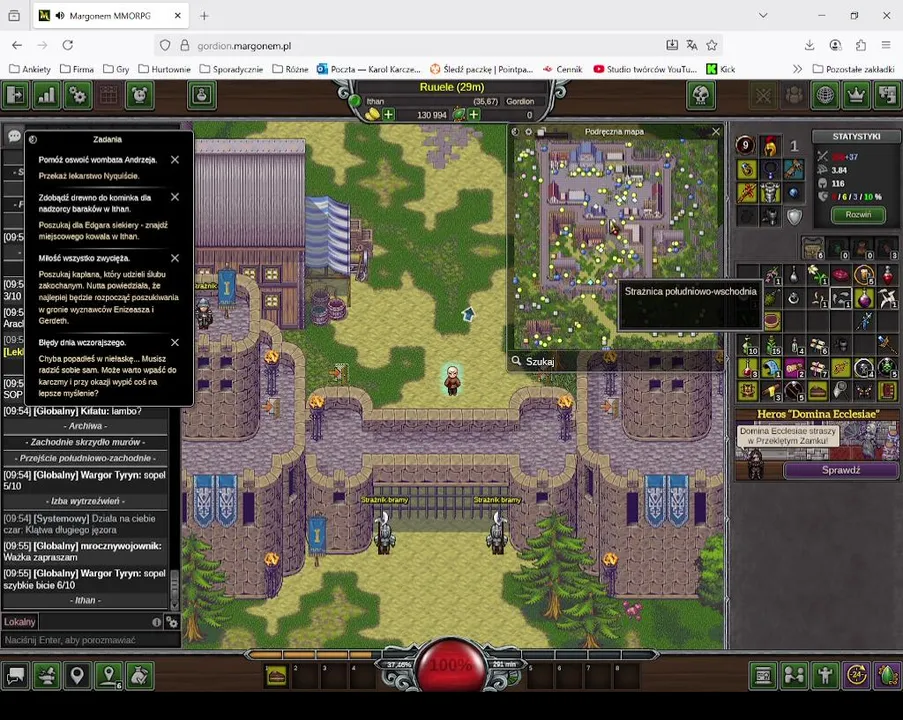Toggle the chat speech bubble icon
This screenshot has width=903, height=720.
[x=14, y=136]
